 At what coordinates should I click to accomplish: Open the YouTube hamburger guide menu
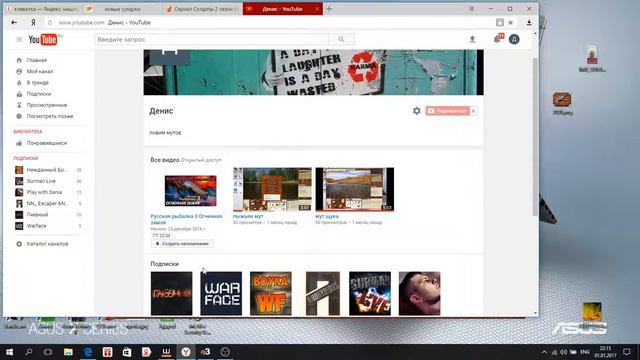(19, 40)
